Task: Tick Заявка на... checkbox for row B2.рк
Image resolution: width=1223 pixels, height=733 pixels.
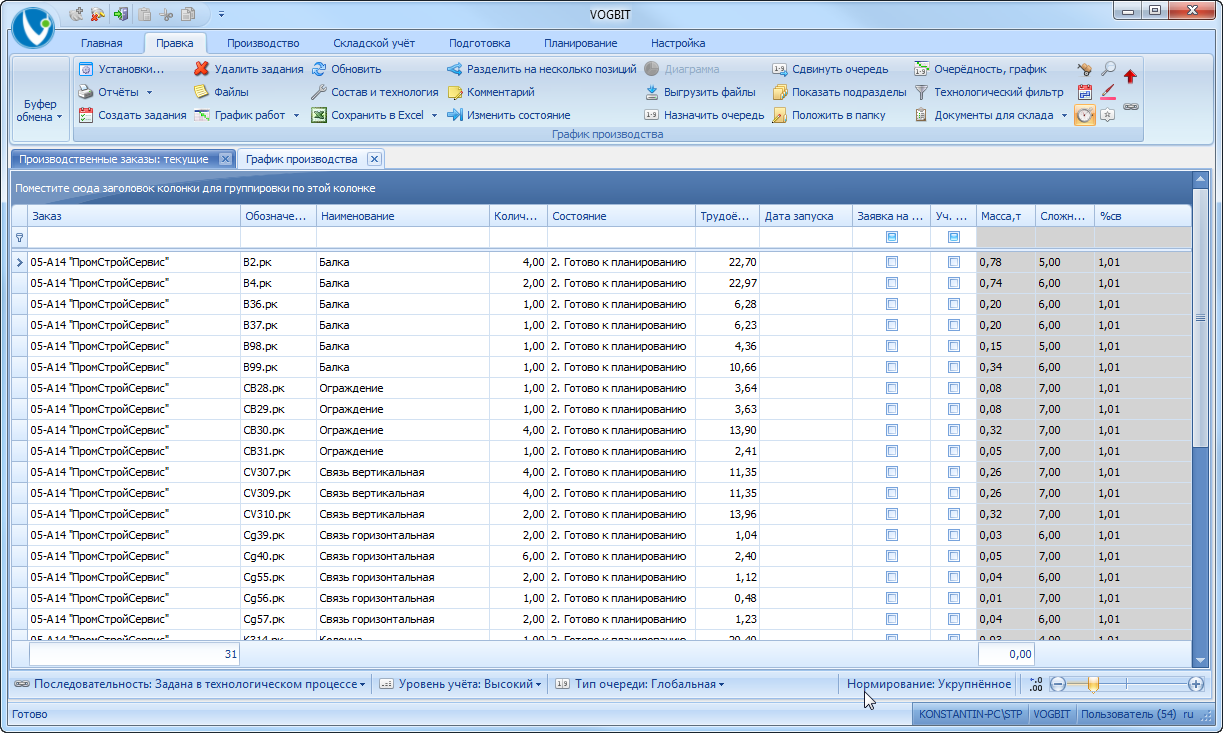Action: pos(892,262)
